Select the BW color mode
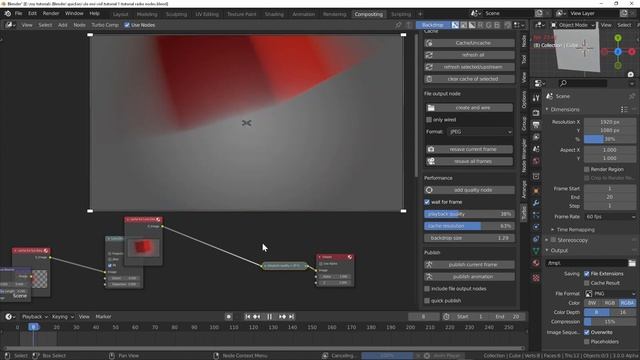Screen dimensions: 640x360 [592, 303]
